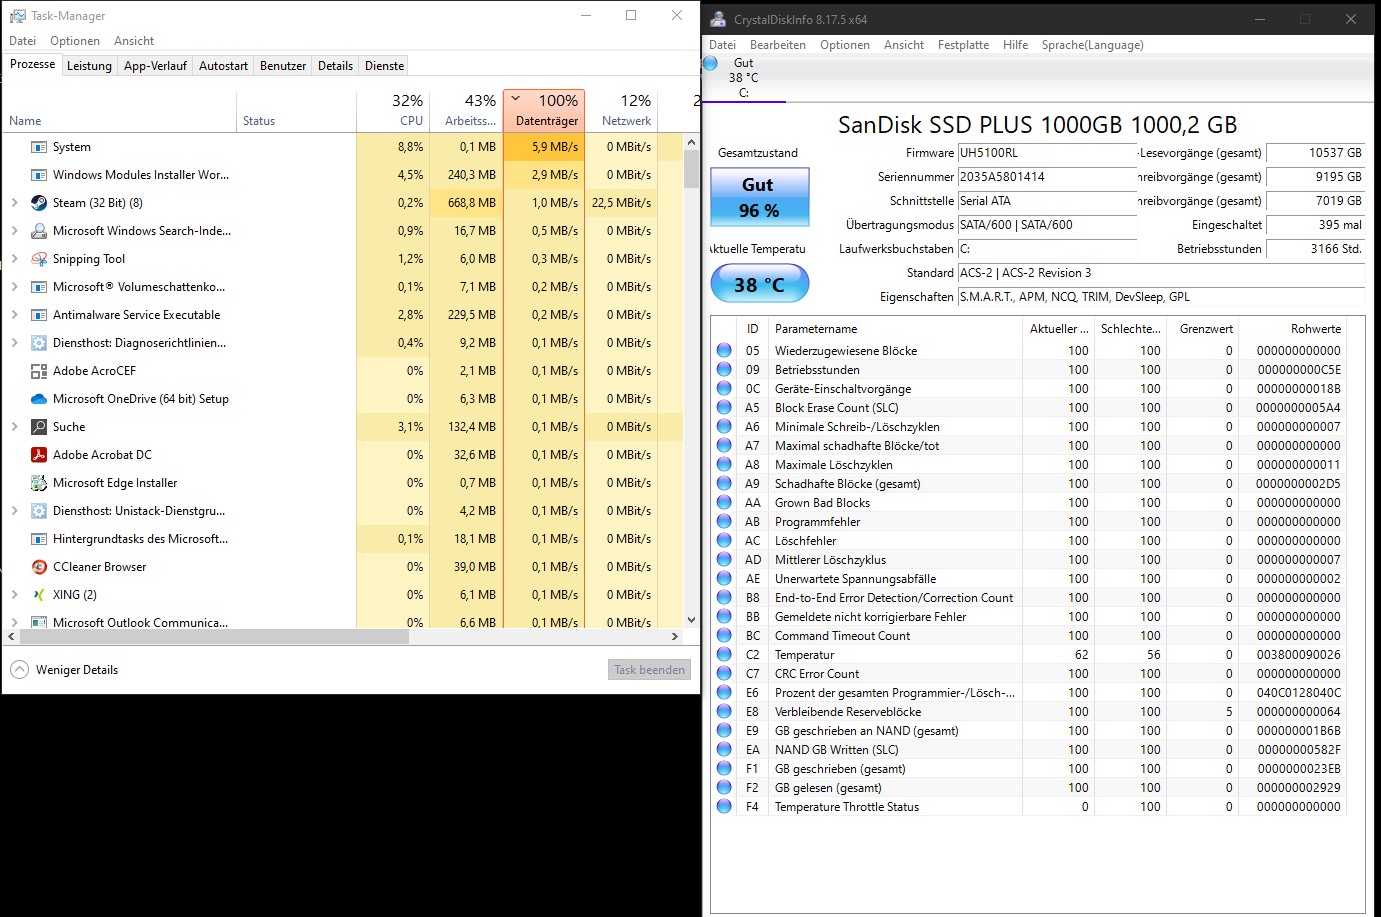Click the Diensthost Diagnoserichtlinien gear icon
Image resolution: width=1381 pixels, height=917 pixels.
click(x=39, y=343)
